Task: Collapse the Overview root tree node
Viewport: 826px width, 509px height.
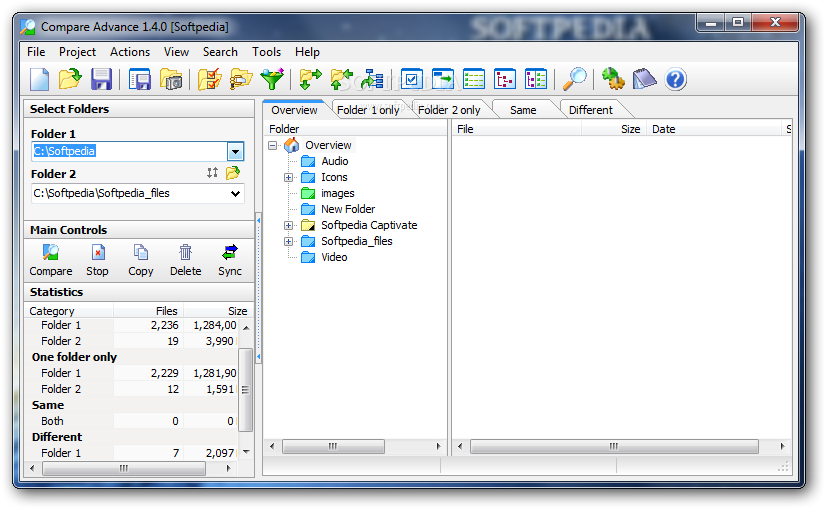Action: pyautogui.click(x=272, y=145)
